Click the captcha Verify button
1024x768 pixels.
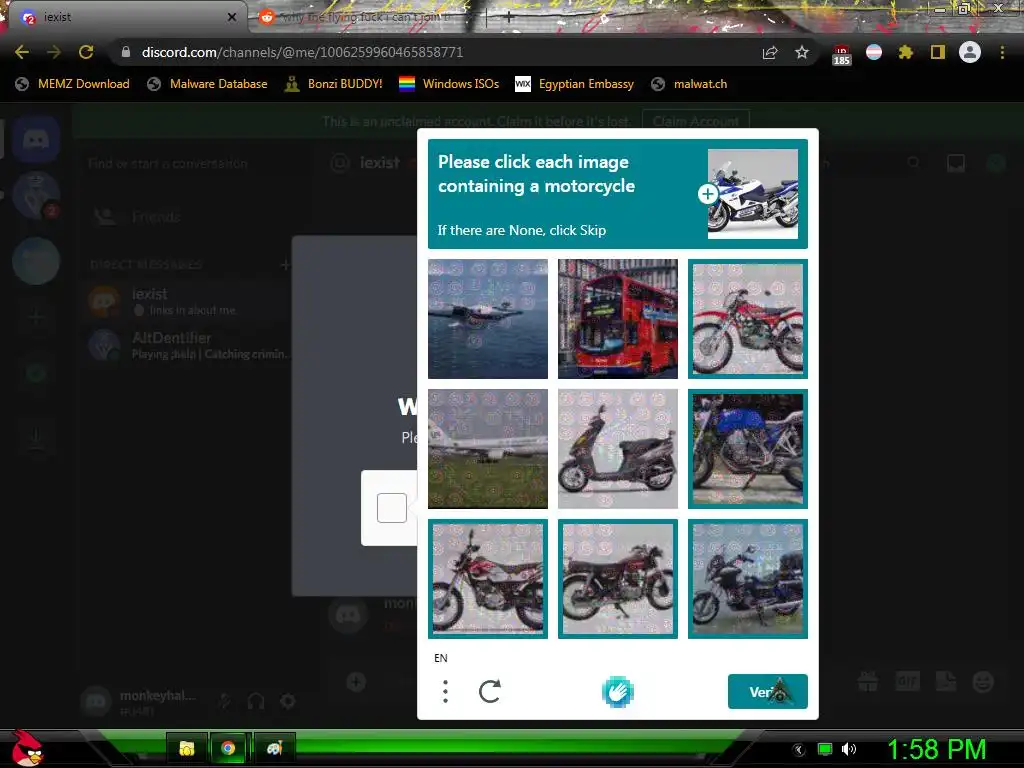pos(768,692)
